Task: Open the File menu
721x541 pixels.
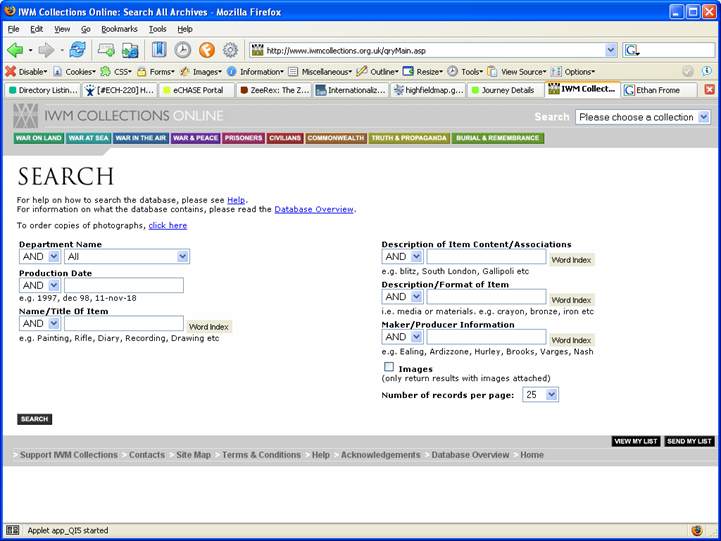Action: coord(13,29)
